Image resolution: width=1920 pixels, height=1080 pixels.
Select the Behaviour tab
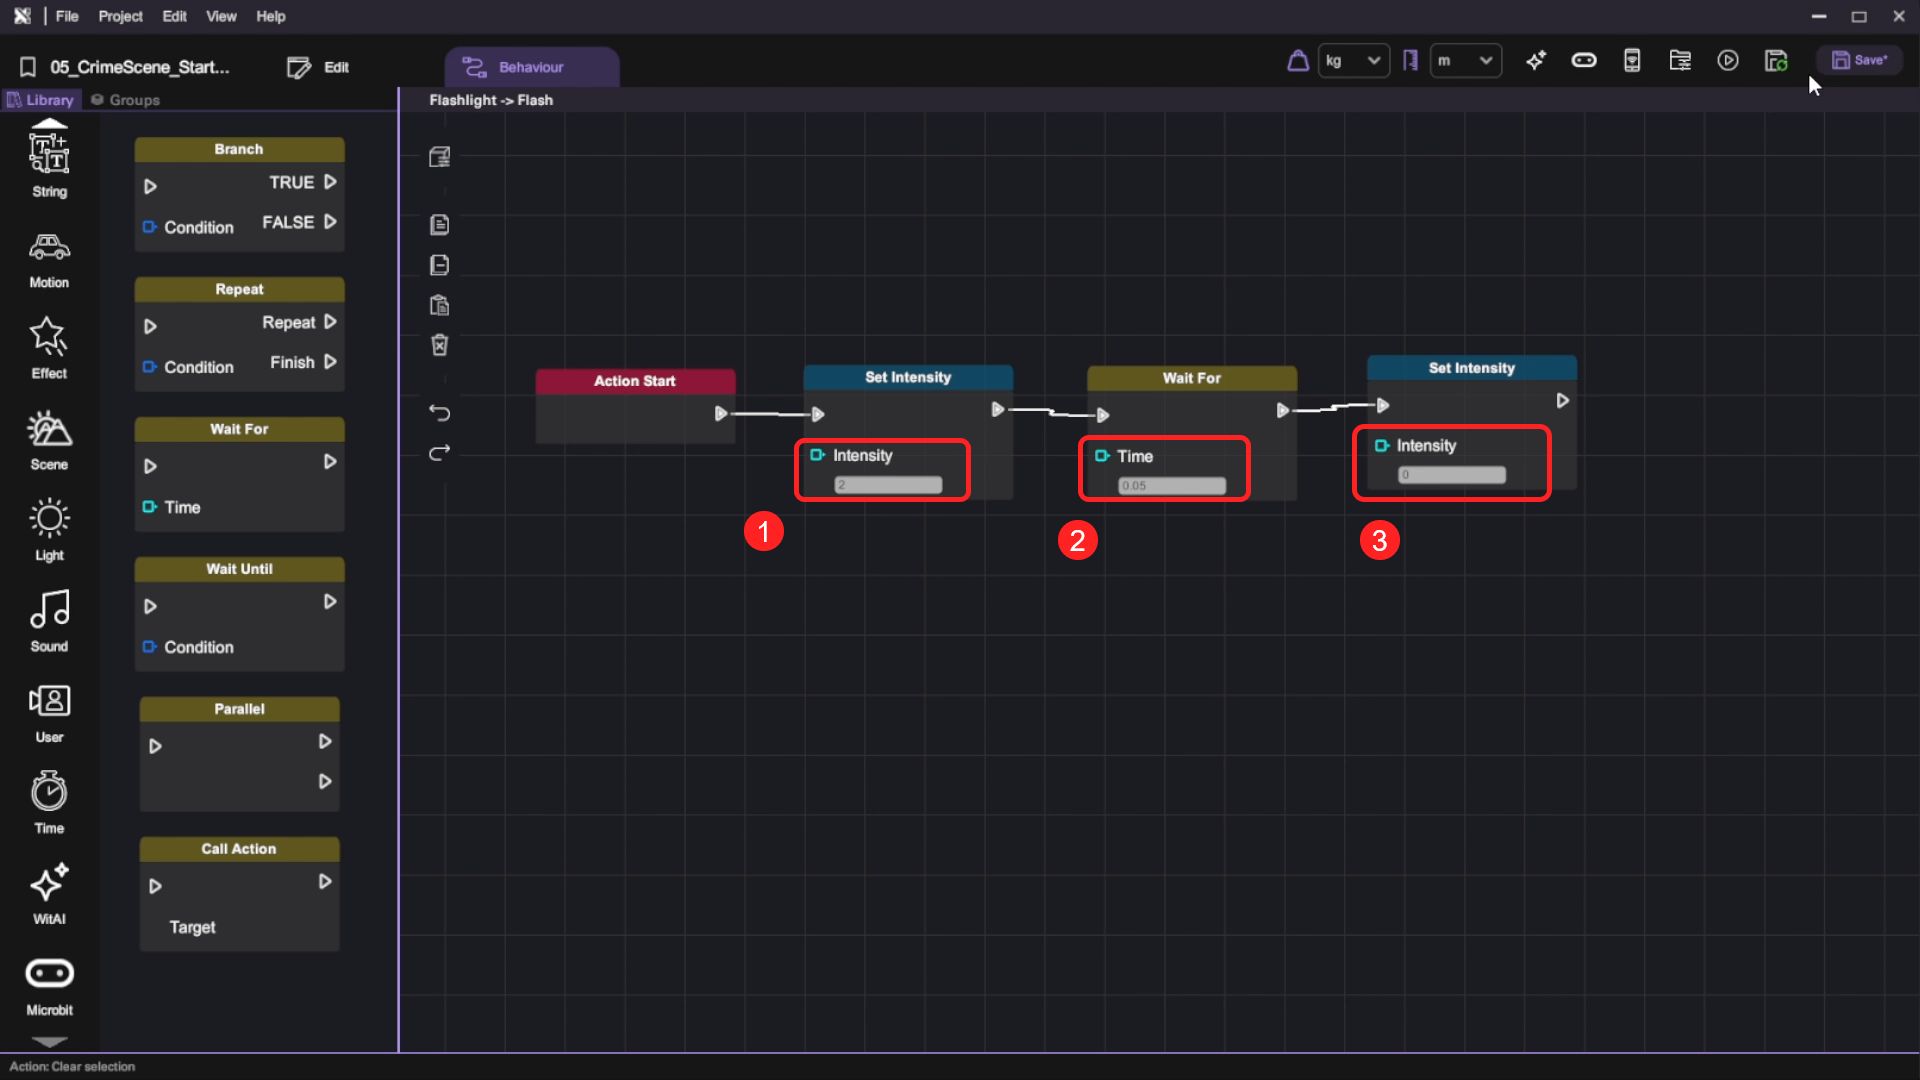tap(531, 67)
